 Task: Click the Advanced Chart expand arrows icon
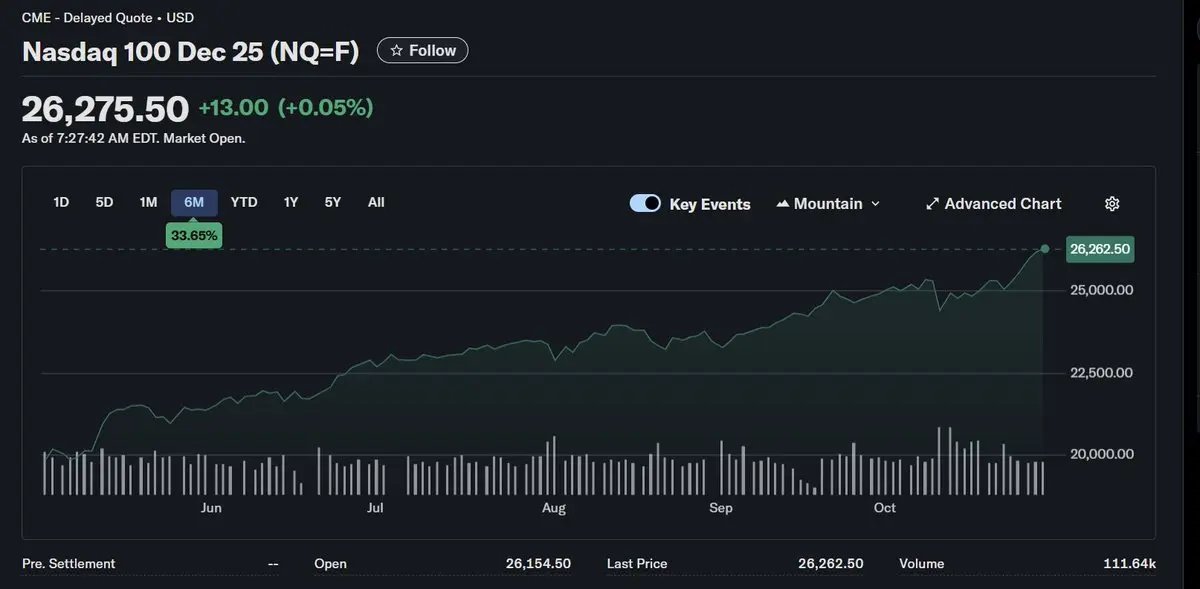932,204
